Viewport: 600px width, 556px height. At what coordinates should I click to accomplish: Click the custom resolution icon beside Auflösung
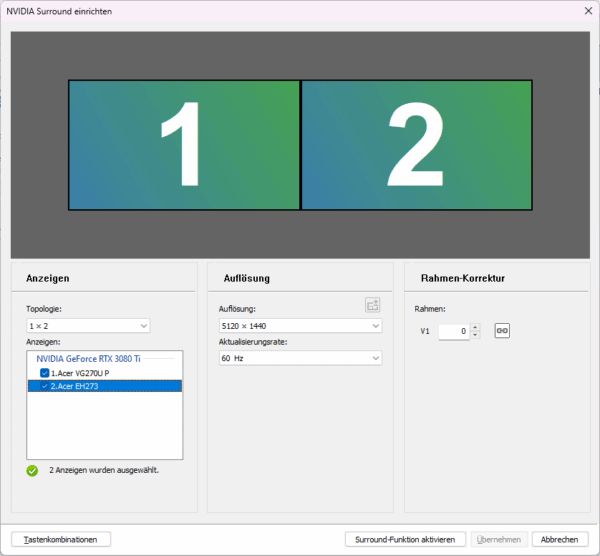pyautogui.click(x=372, y=305)
